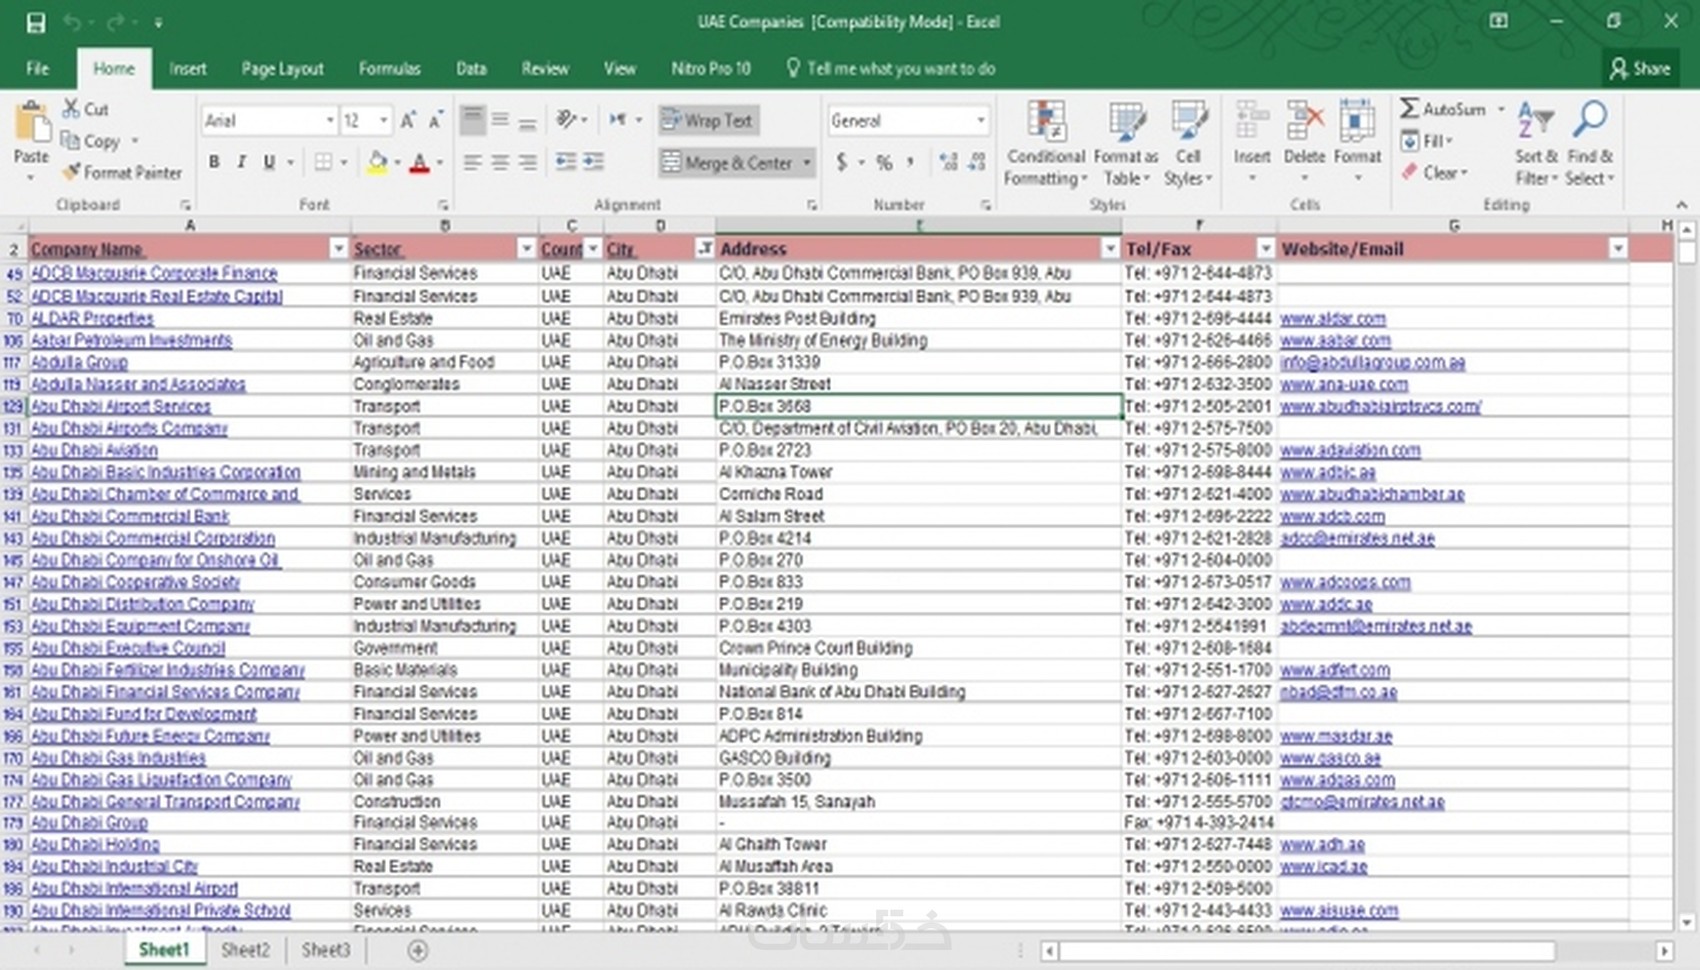The height and width of the screenshot is (970, 1700).
Task: Open the File tab
Action: tap(38, 68)
